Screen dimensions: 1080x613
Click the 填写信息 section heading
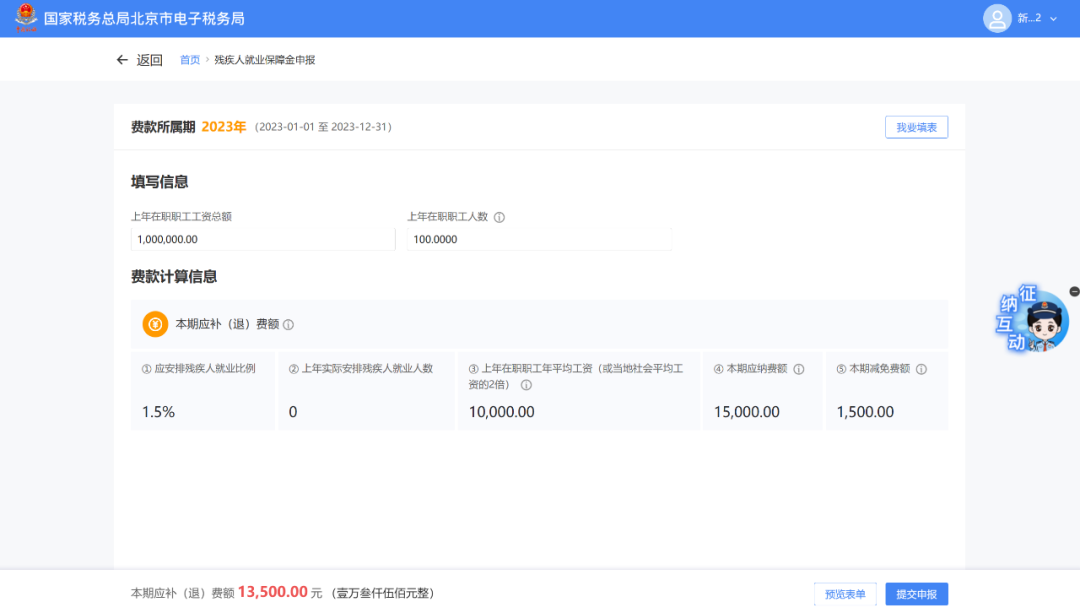coord(159,182)
